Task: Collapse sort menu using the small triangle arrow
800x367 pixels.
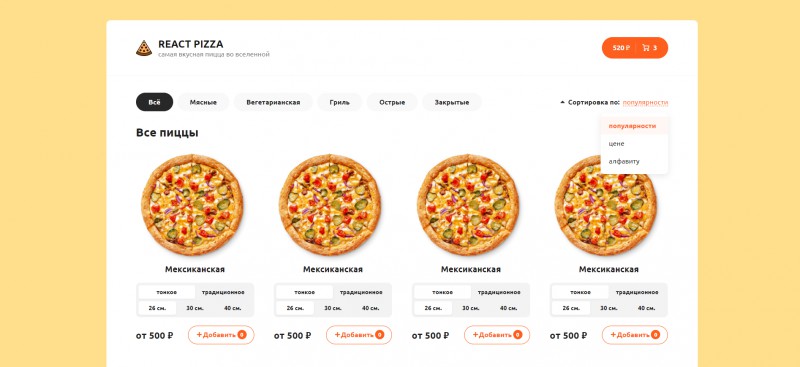Action: [562, 102]
